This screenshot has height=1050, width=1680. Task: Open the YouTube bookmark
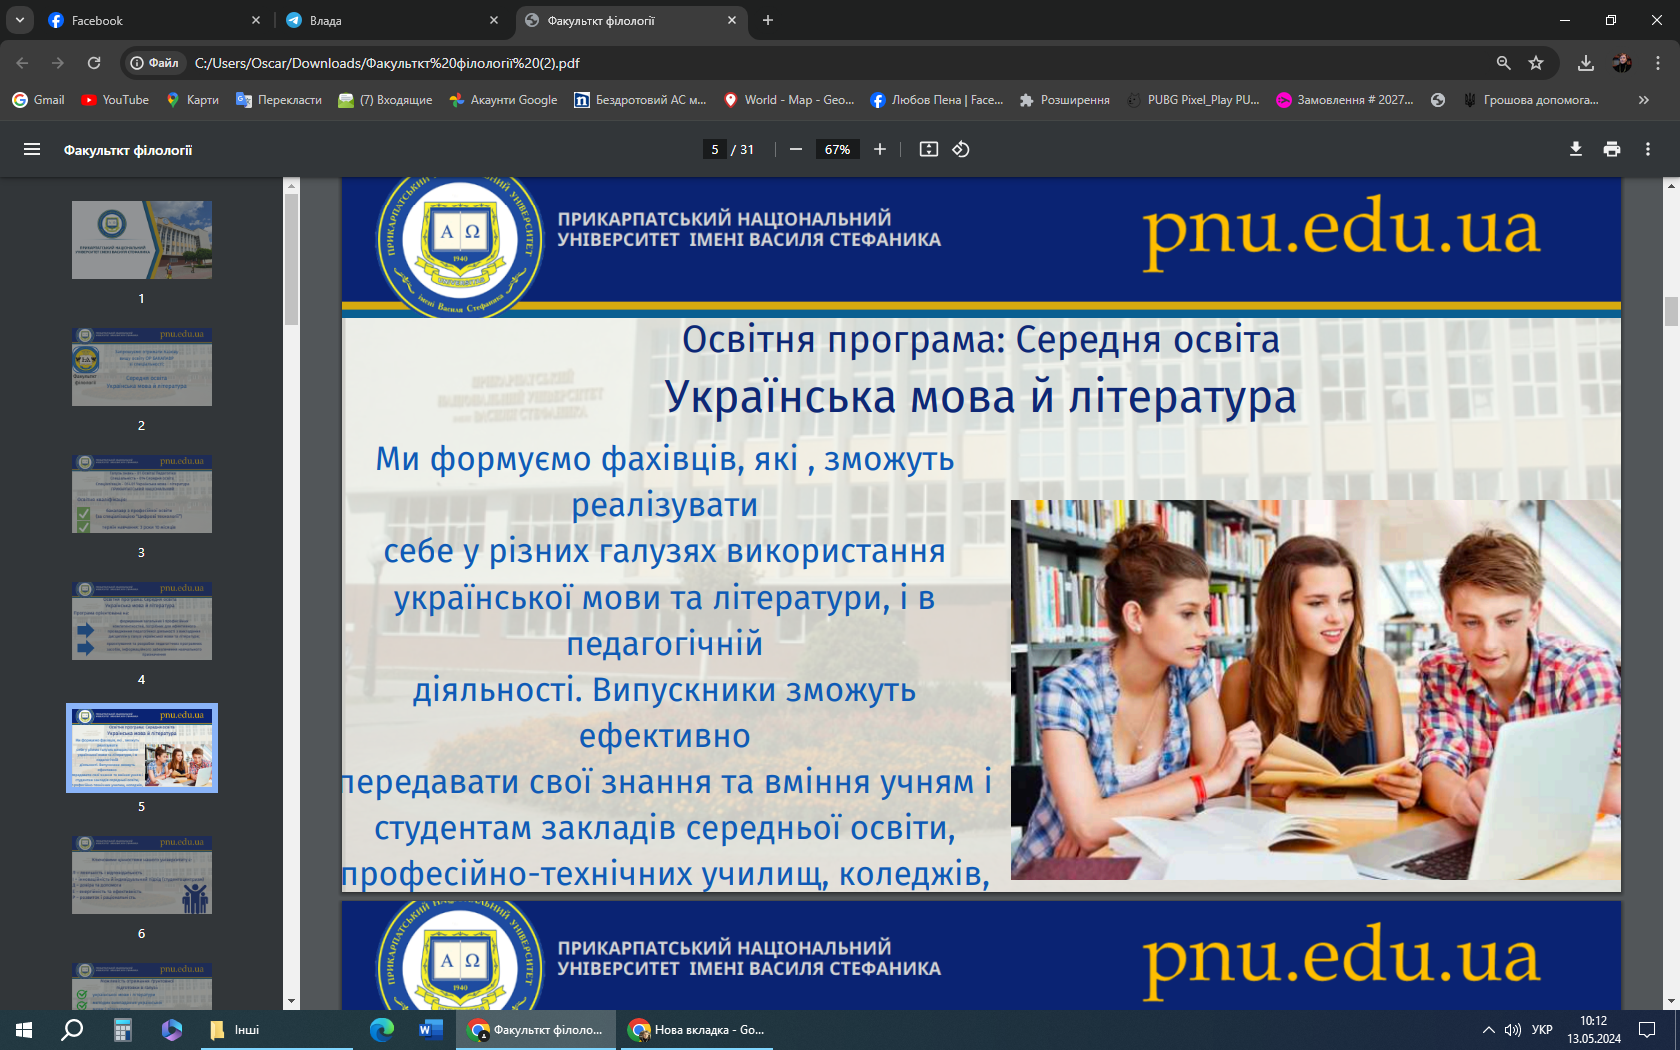tap(115, 100)
